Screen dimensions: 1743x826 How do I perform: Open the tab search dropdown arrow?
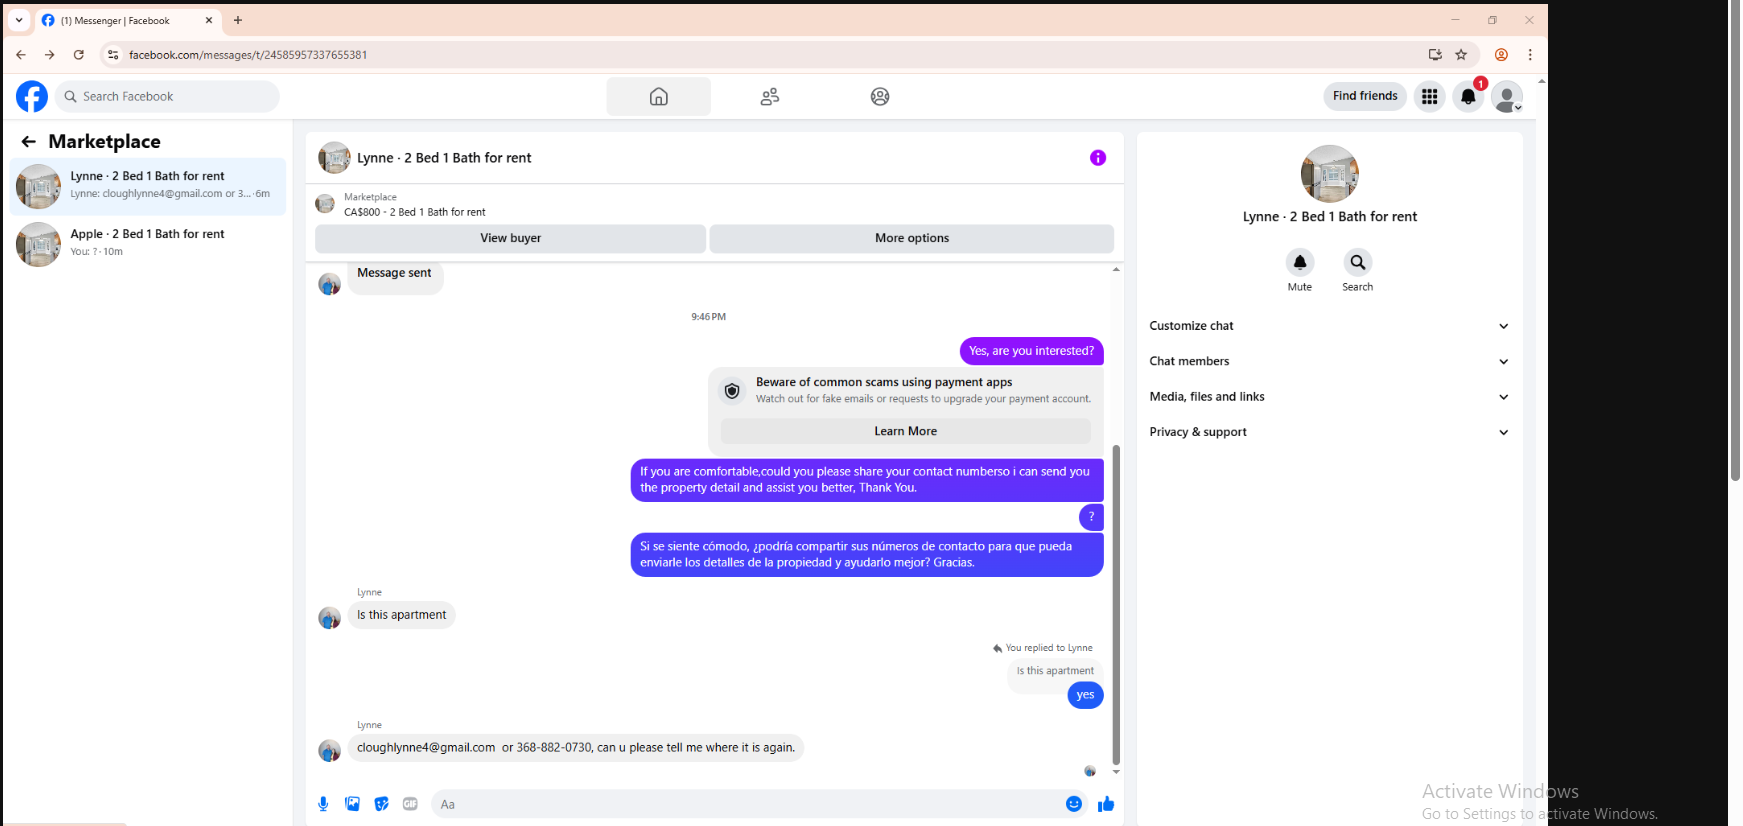tap(19, 20)
